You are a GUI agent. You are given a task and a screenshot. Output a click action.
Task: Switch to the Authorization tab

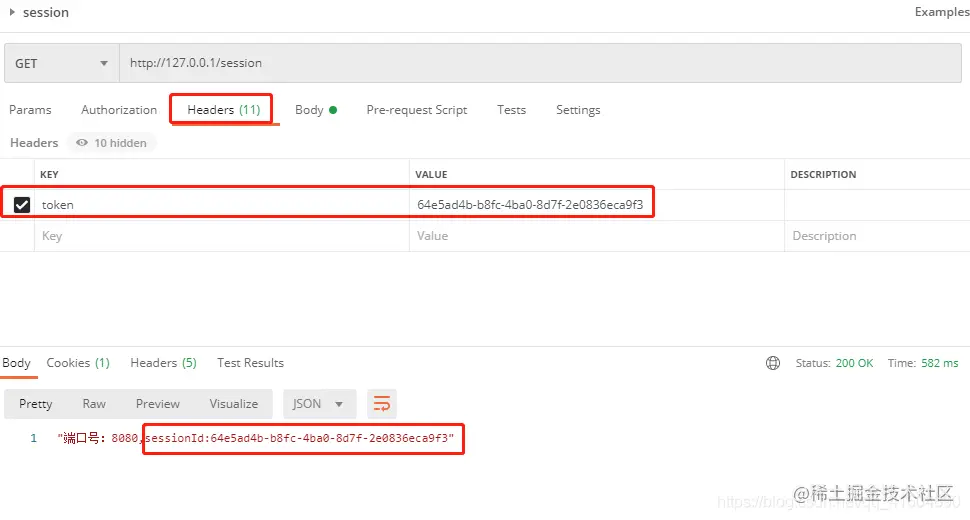pos(119,110)
